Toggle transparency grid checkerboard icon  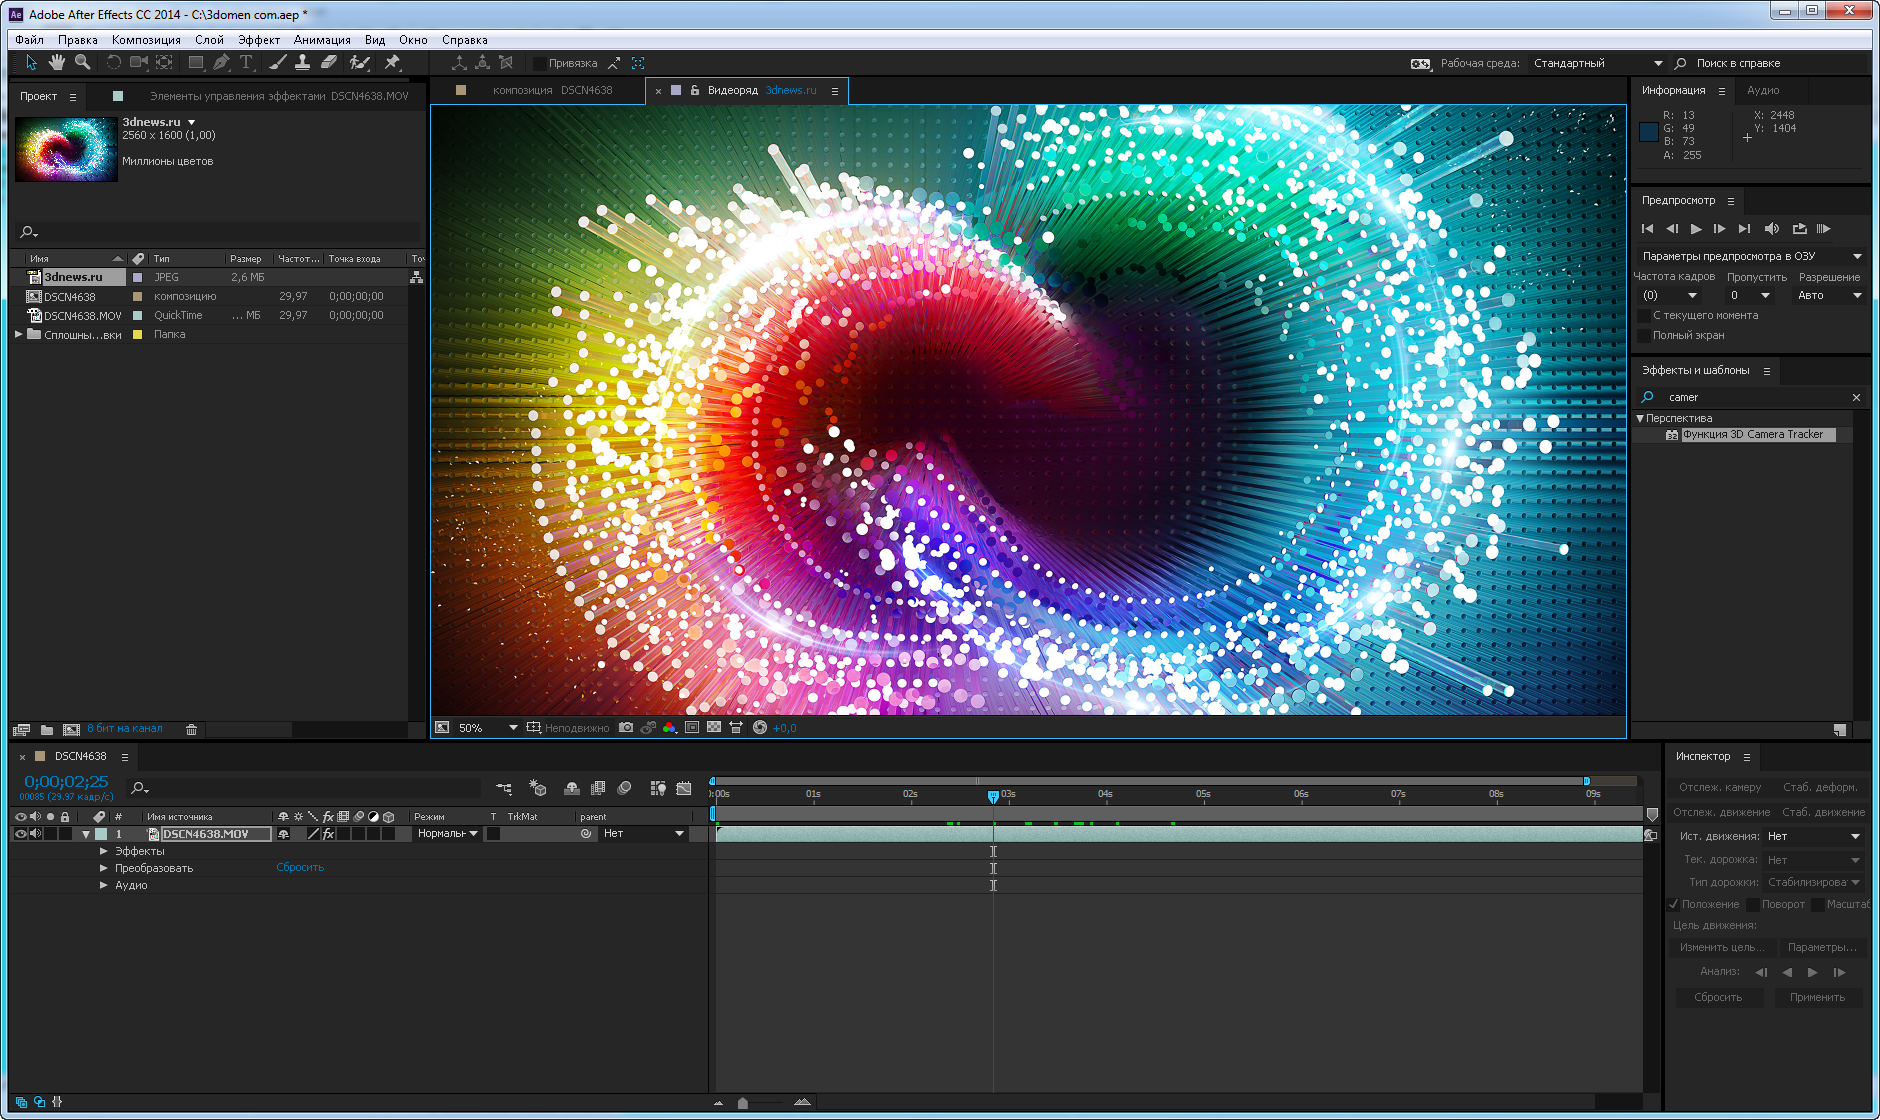[x=714, y=727]
